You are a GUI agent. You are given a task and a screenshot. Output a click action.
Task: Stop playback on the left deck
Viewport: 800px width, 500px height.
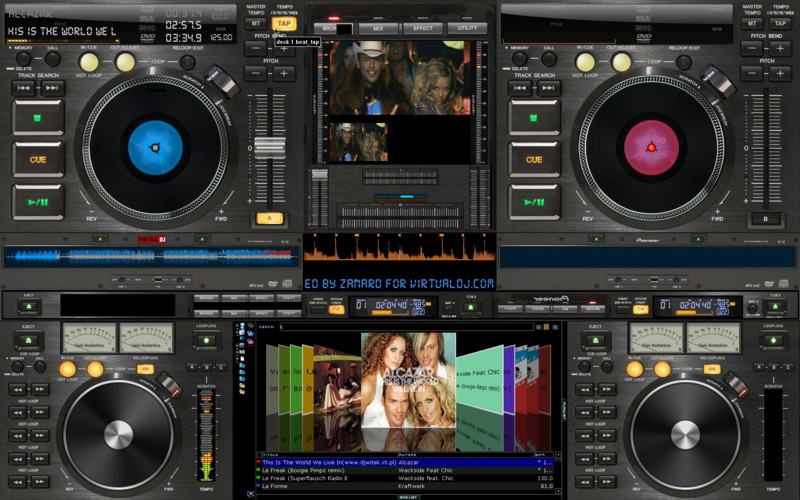pyautogui.click(x=37, y=117)
